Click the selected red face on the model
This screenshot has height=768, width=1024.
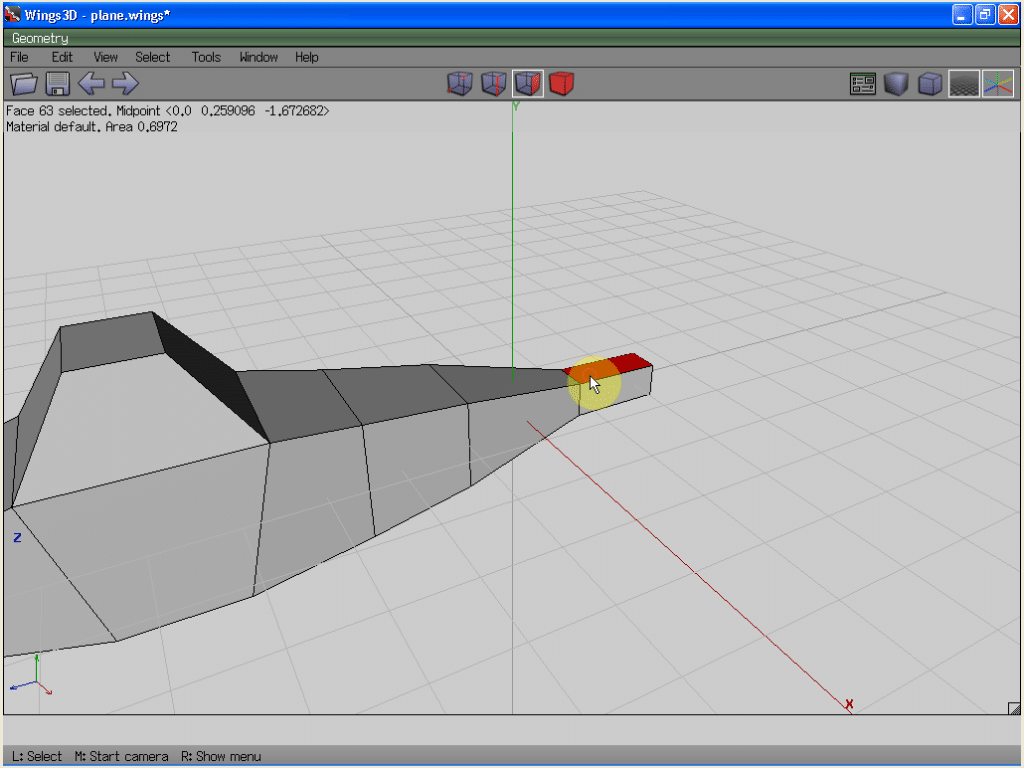point(630,361)
